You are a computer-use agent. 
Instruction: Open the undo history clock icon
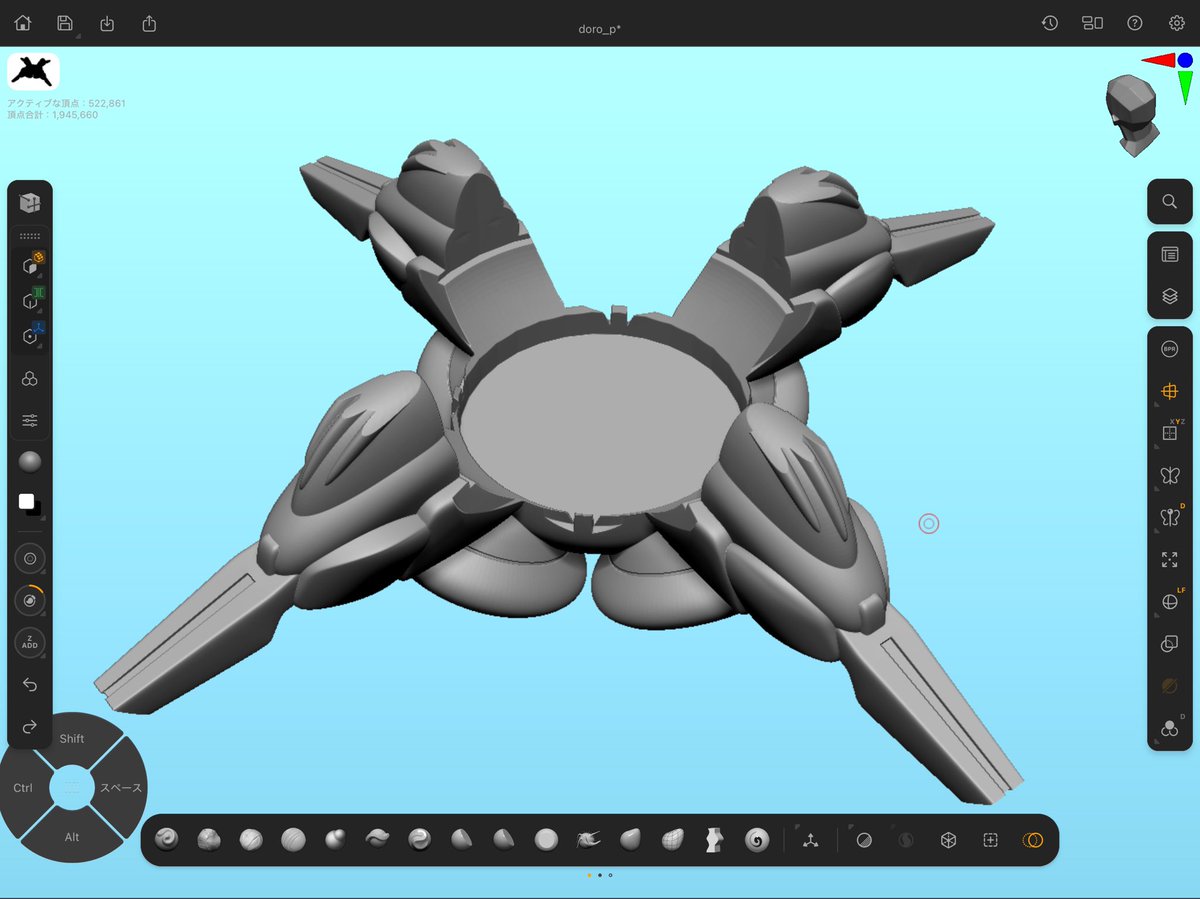pyautogui.click(x=1050, y=23)
